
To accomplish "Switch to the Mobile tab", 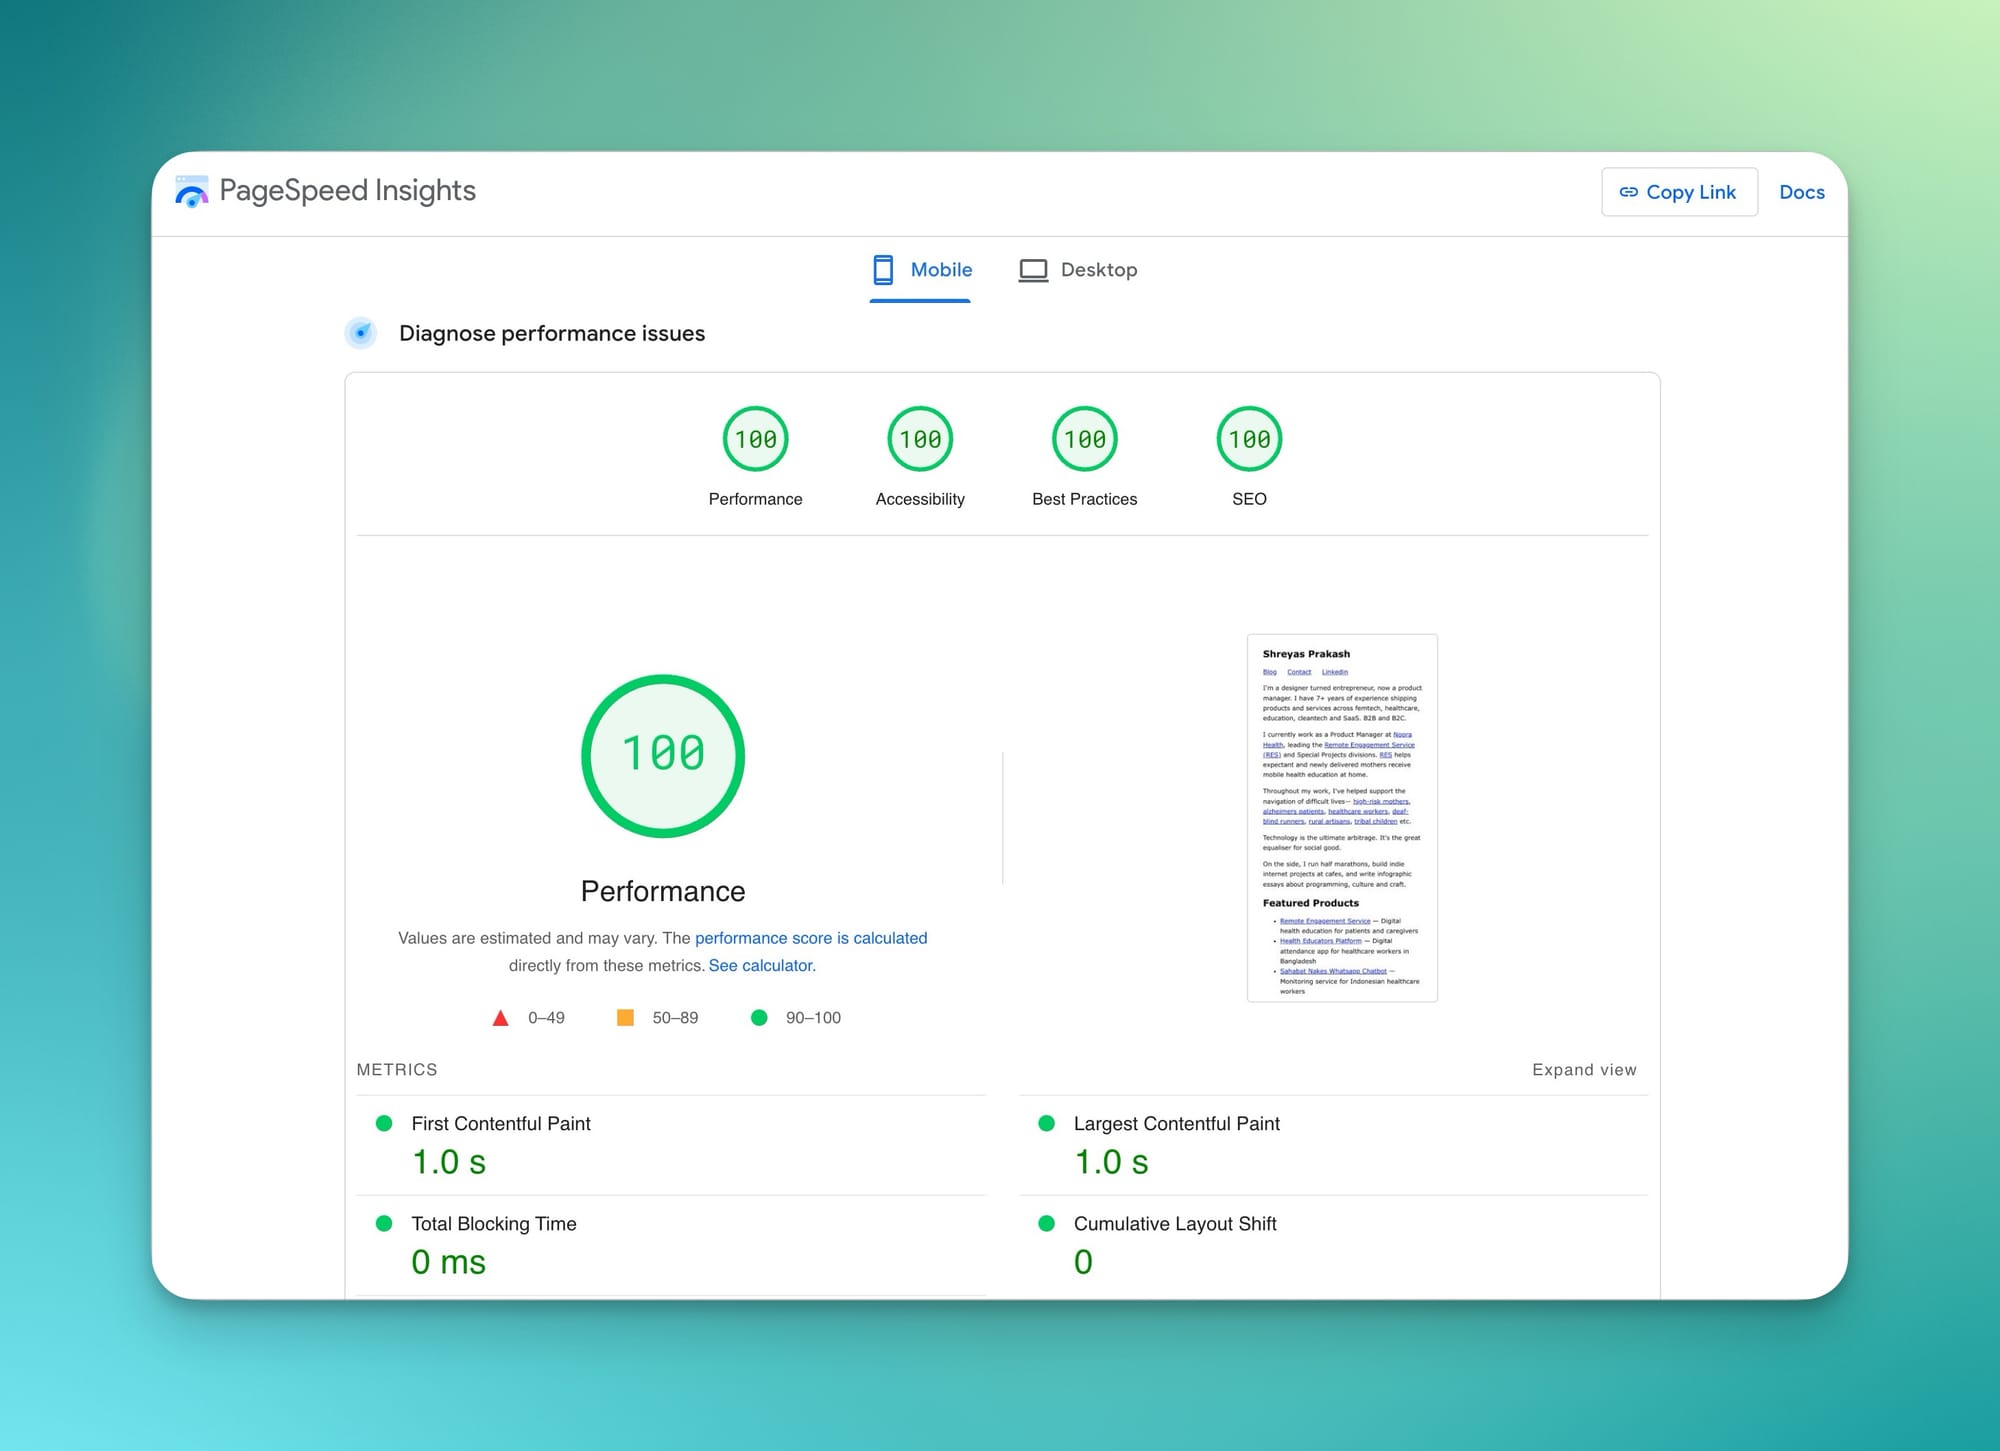I will coord(940,270).
